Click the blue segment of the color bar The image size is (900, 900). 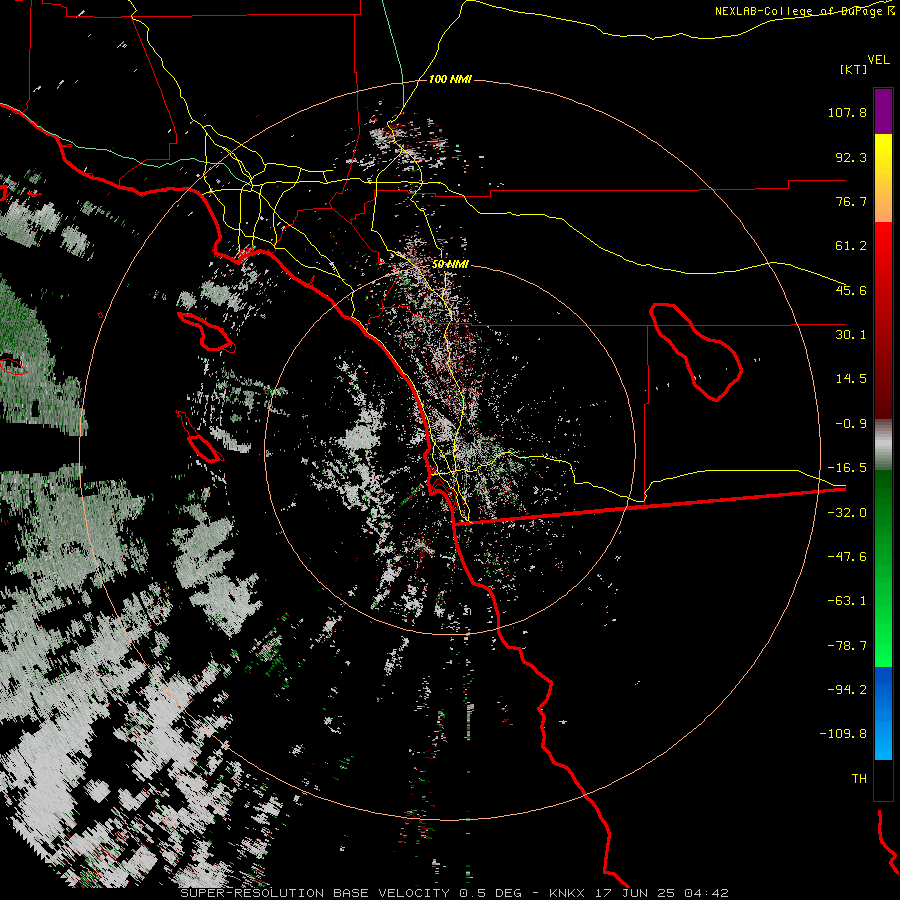click(883, 713)
